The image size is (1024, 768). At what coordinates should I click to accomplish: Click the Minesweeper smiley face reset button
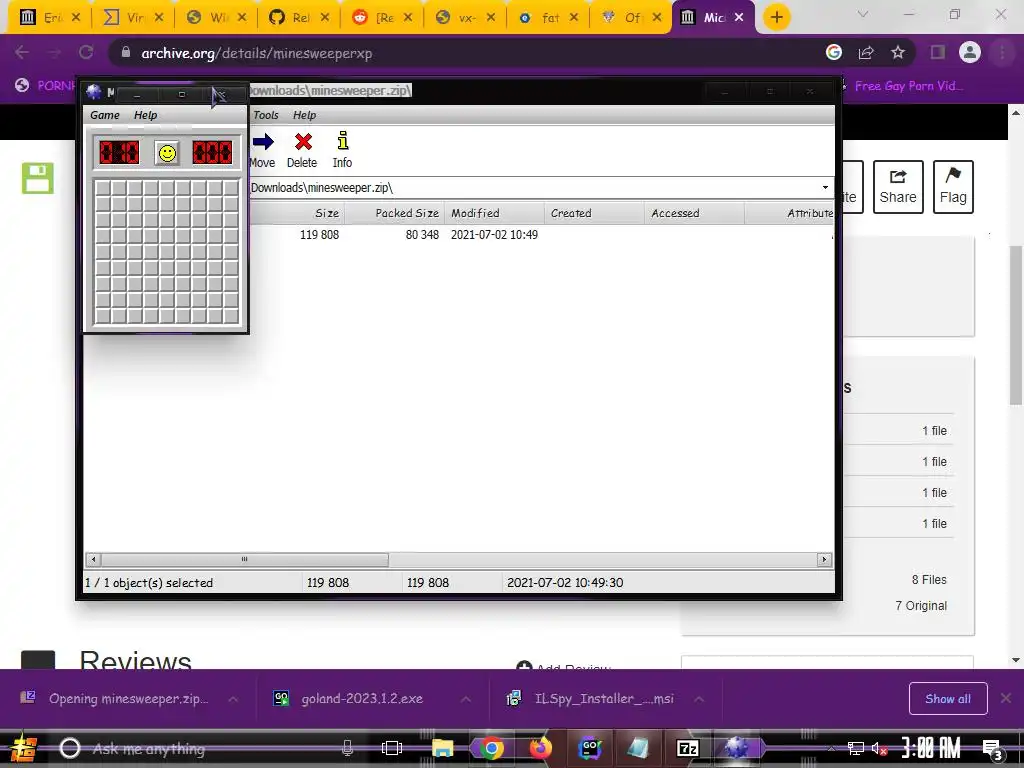click(167, 153)
